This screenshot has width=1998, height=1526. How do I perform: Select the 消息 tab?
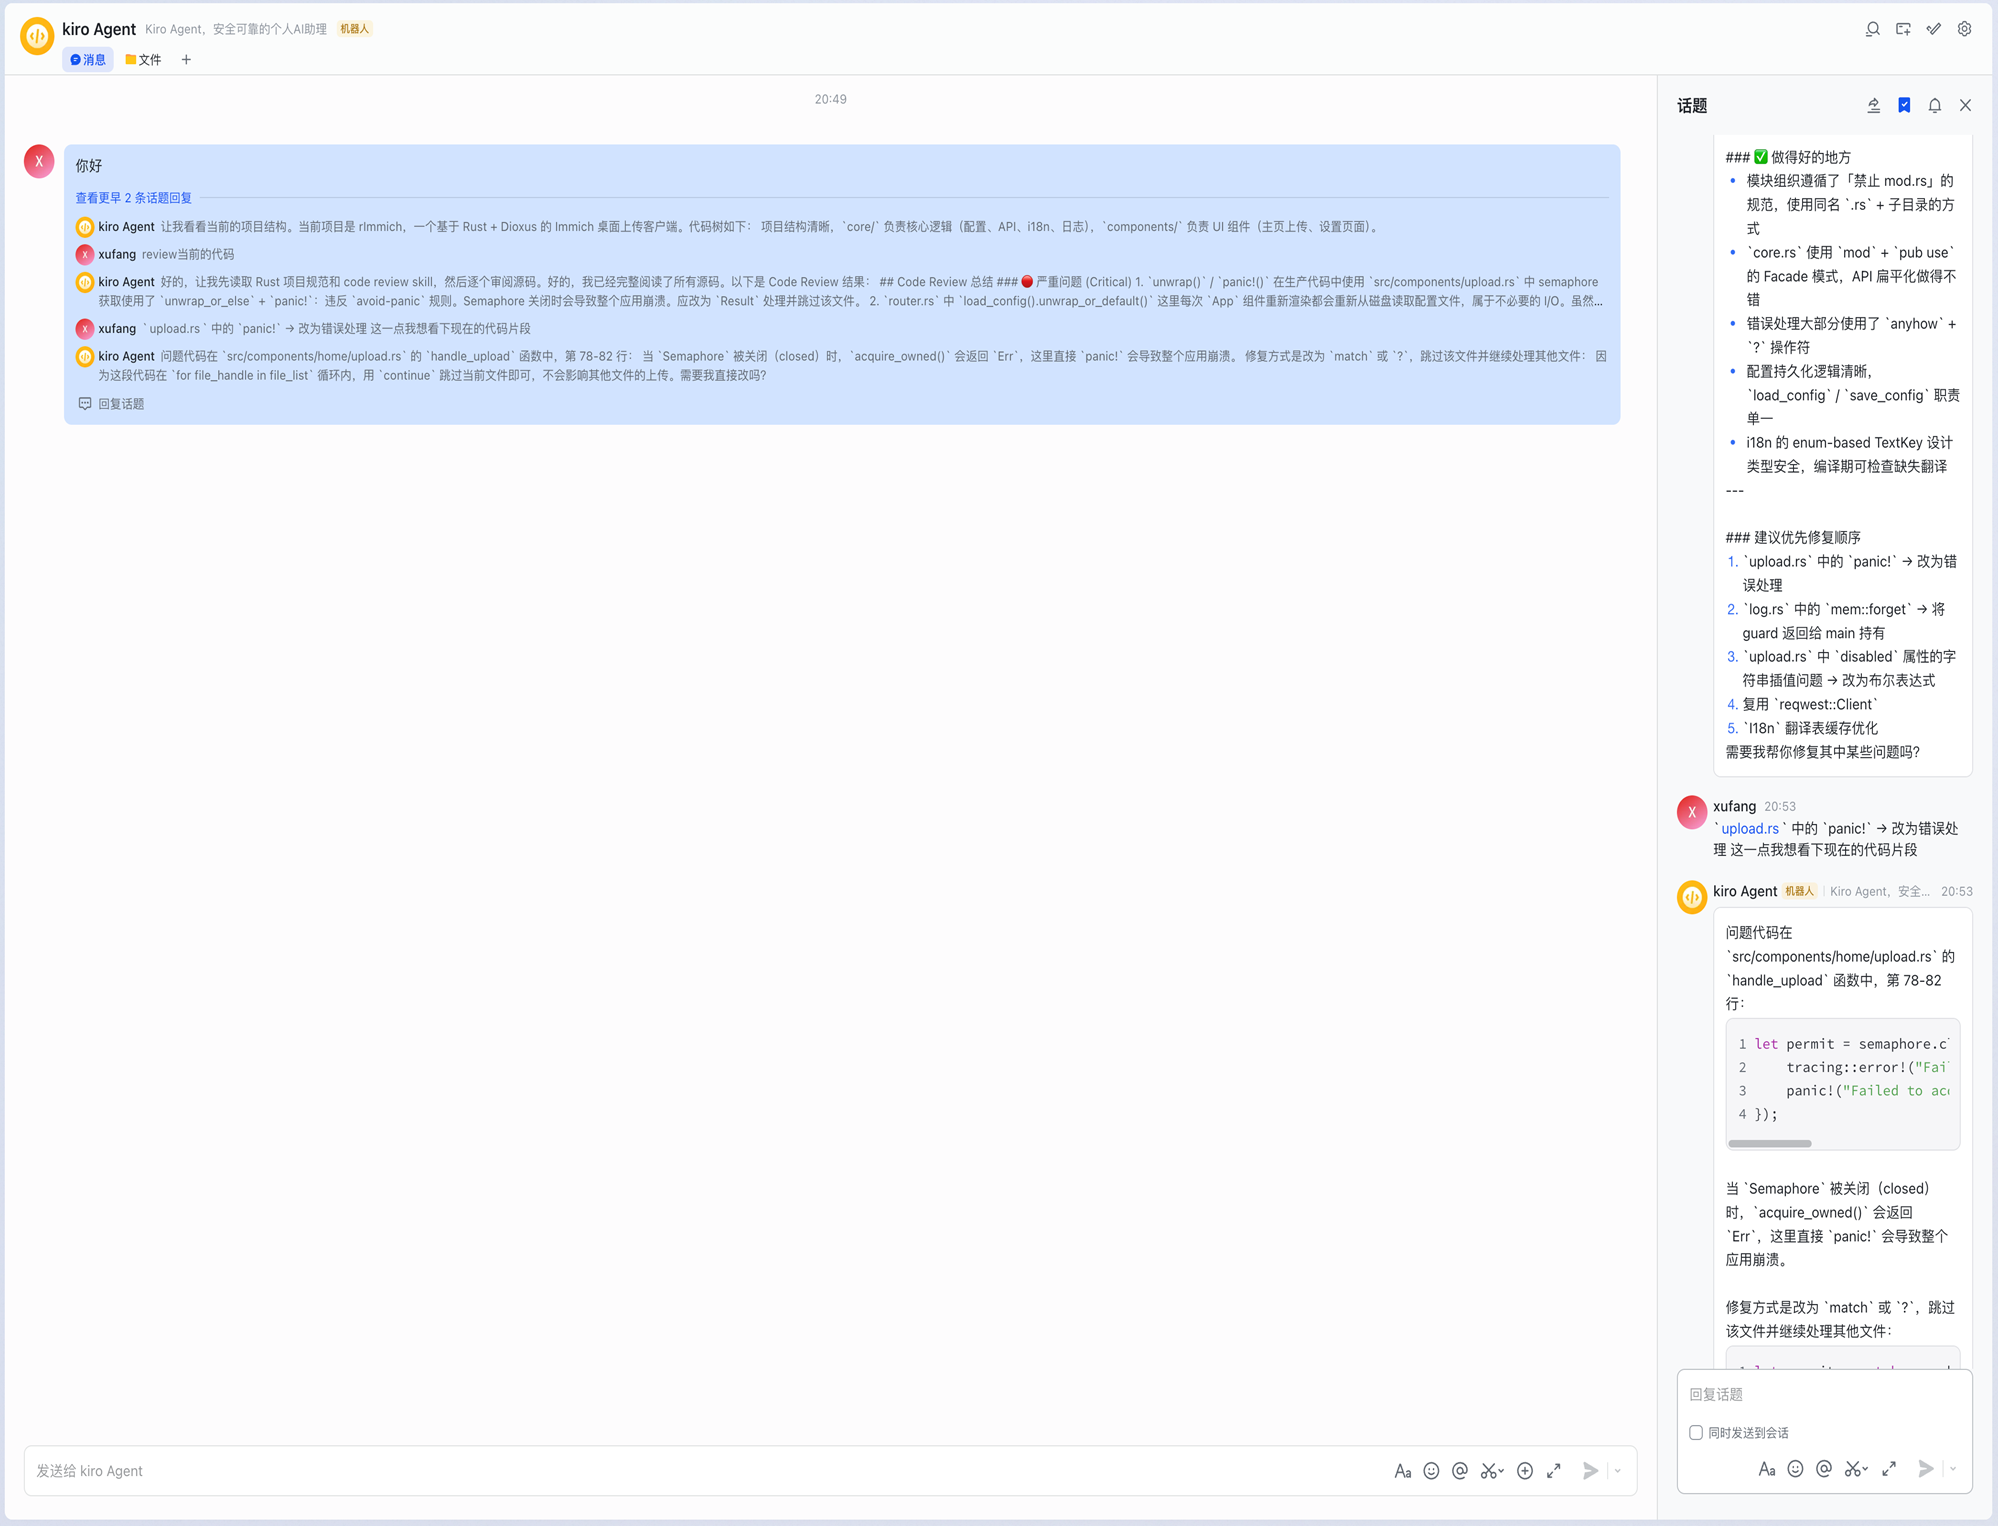pos(88,60)
